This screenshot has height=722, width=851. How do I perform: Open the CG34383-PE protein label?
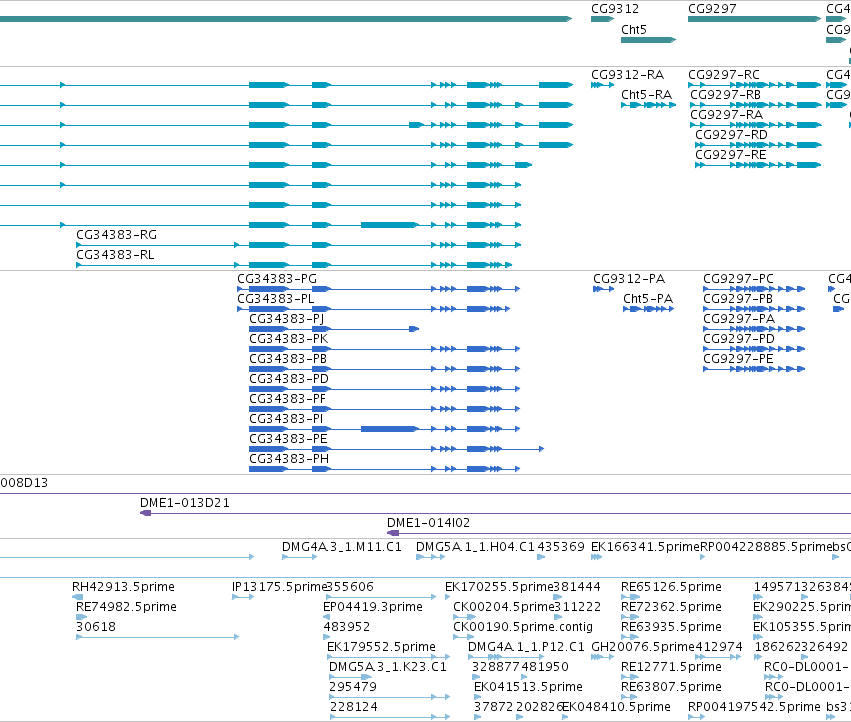[x=288, y=439]
